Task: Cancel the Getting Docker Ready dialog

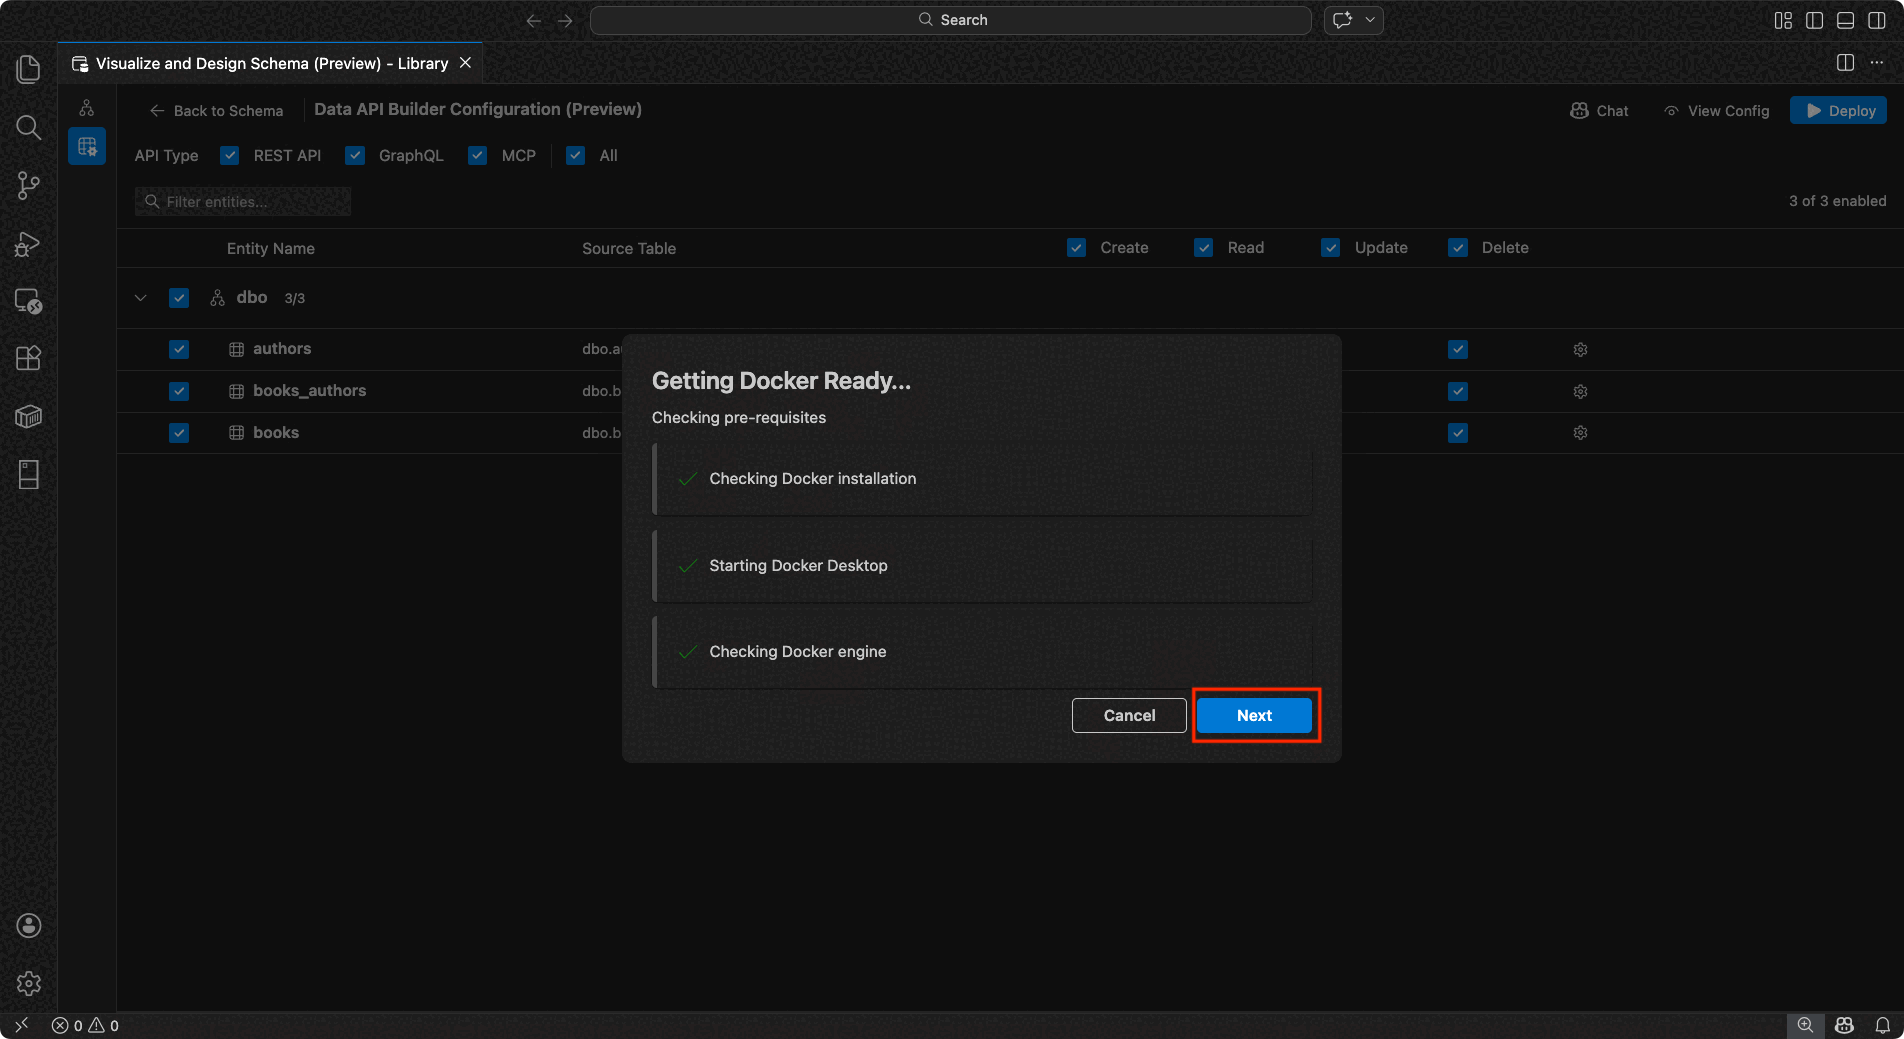Action: click(x=1129, y=716)
